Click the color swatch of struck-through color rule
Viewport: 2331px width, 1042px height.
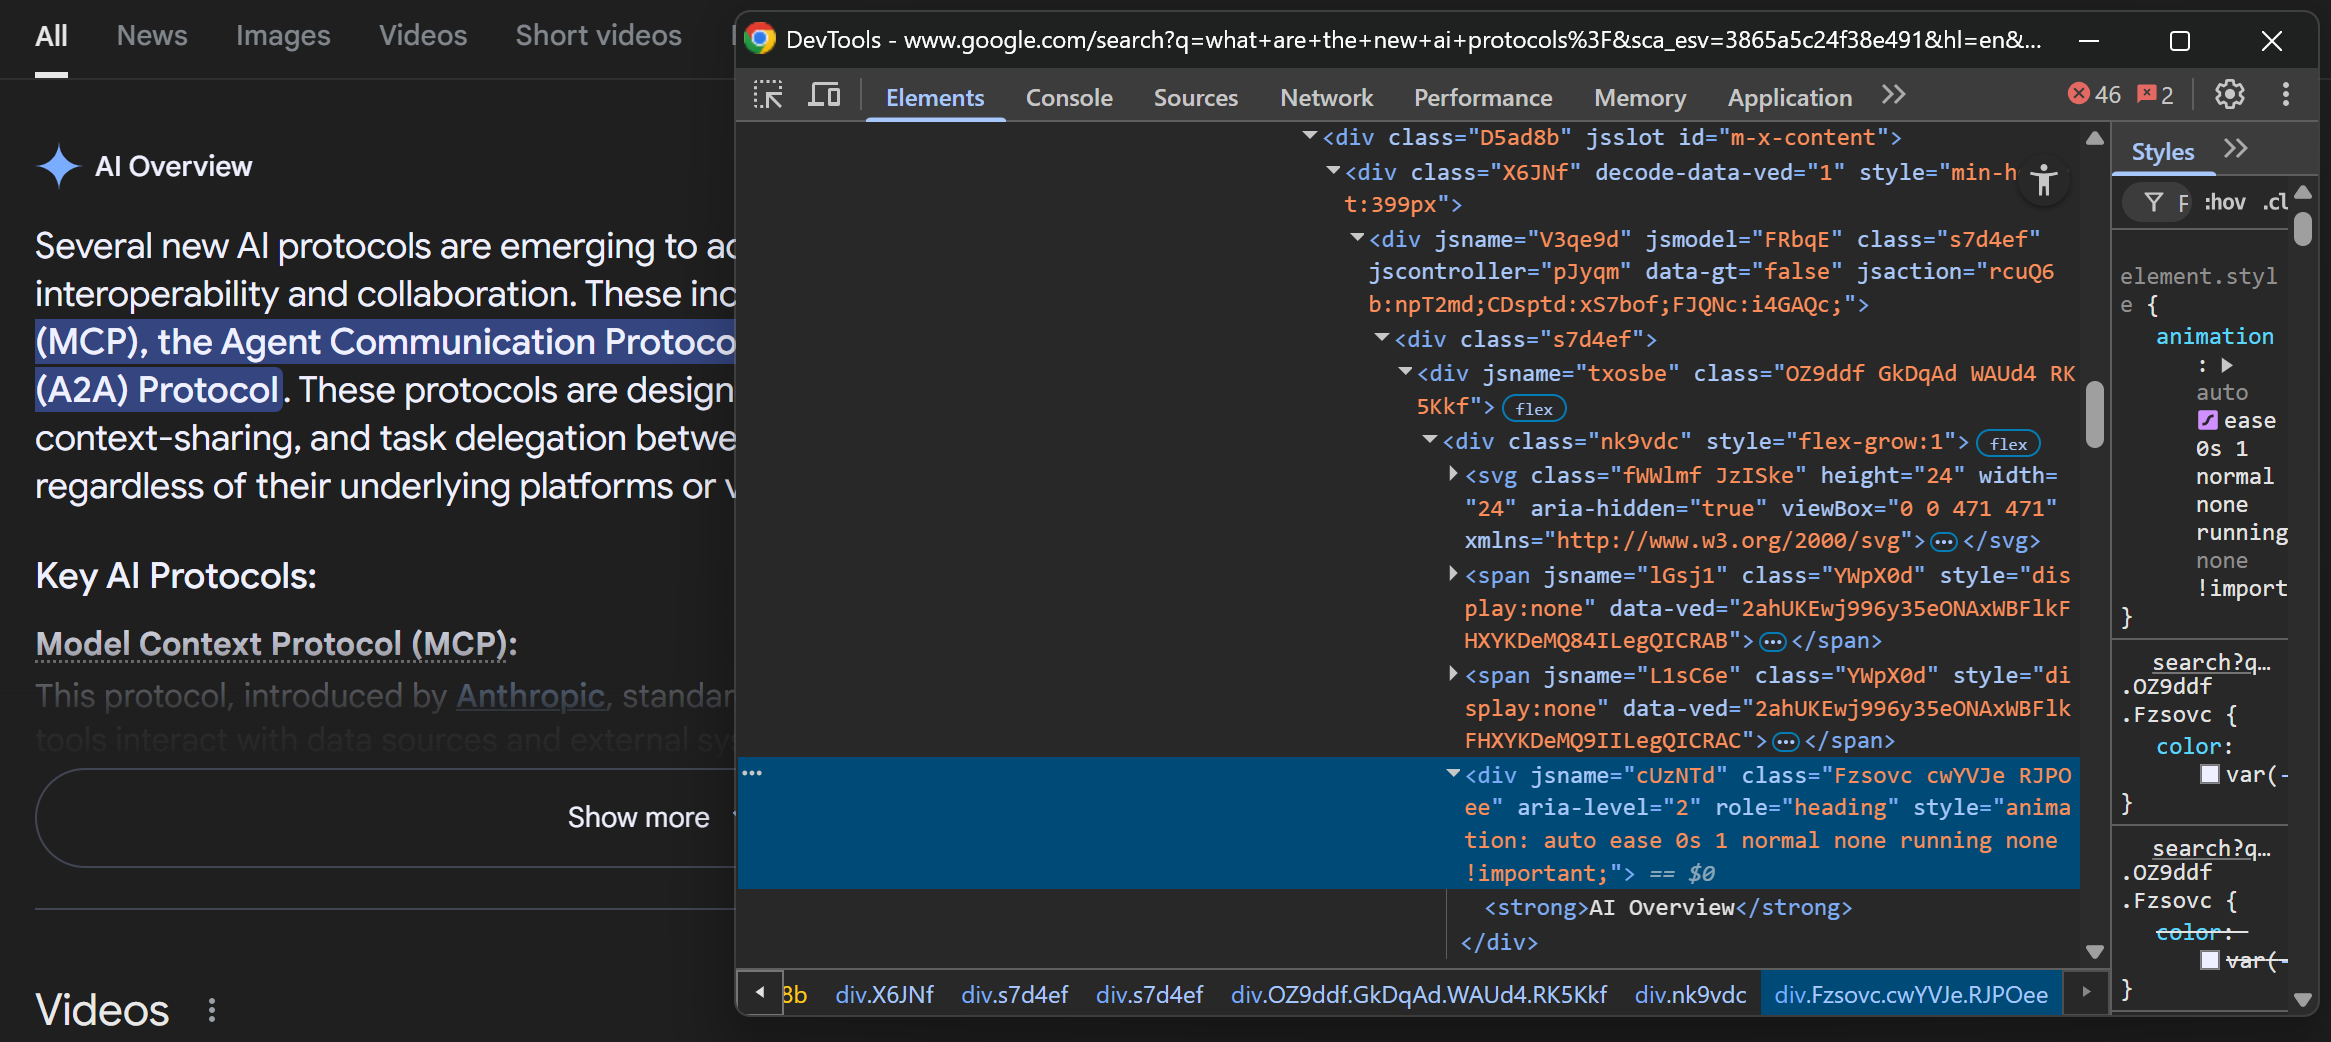[2210, 960]
